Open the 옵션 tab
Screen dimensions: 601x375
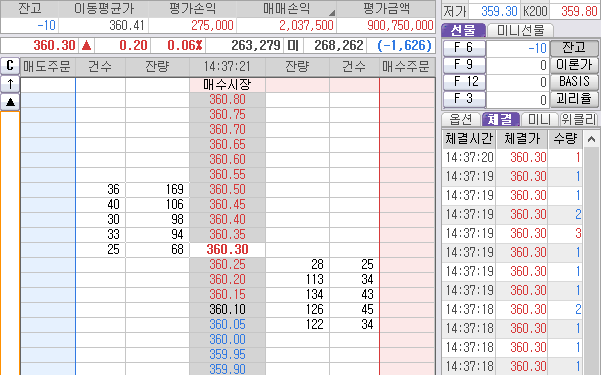(461, 119)
